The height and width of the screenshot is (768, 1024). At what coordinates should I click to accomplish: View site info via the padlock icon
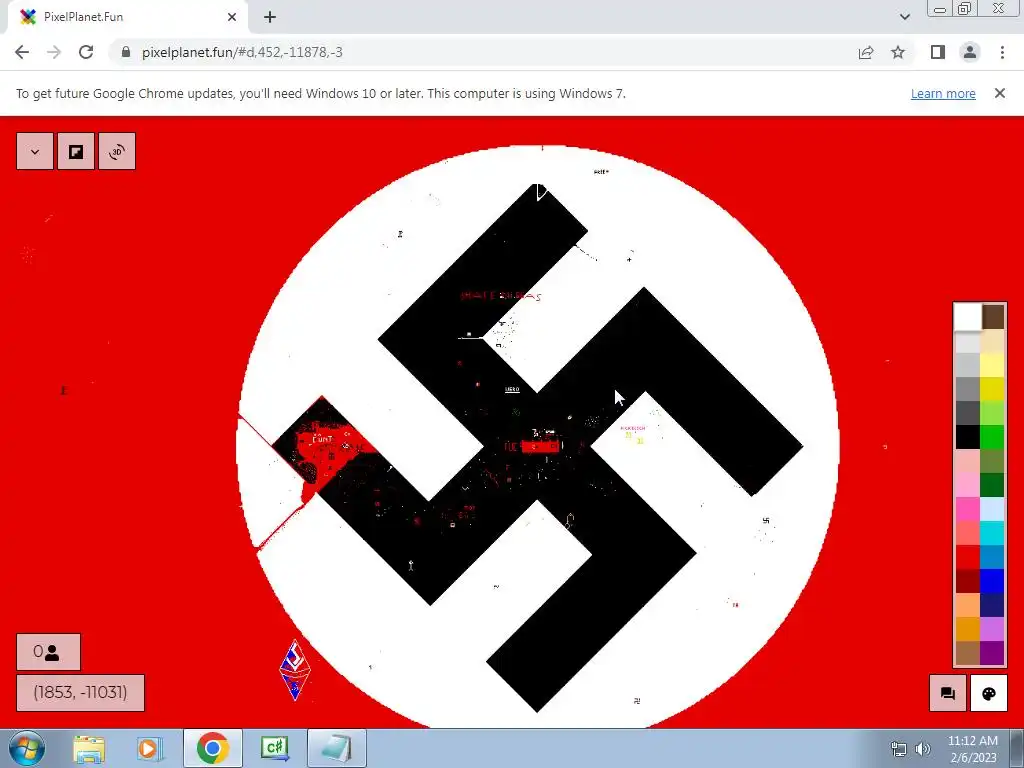(126, 52)
